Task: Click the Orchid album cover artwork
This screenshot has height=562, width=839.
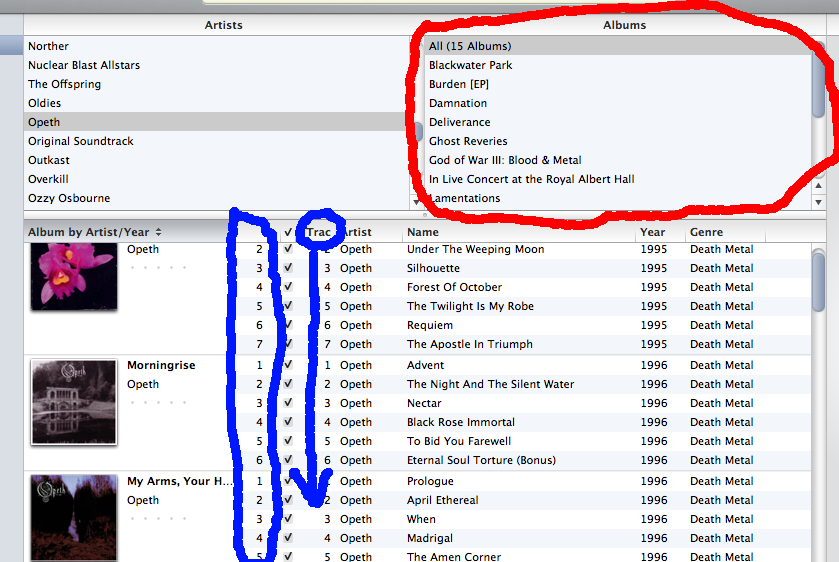Action: [x=74, y=276]
